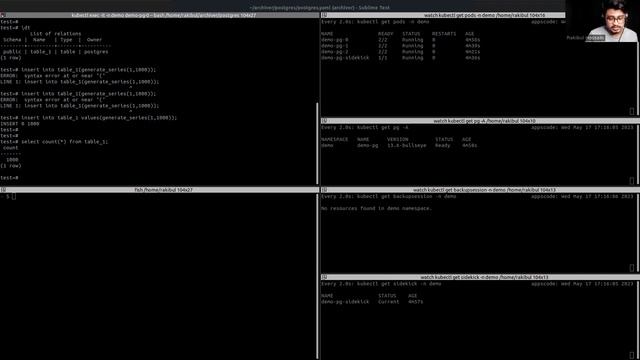Select the 'watch kubectl get backupsession' pane title
Viewport: 640px width, 360px height.
point(484,190)
